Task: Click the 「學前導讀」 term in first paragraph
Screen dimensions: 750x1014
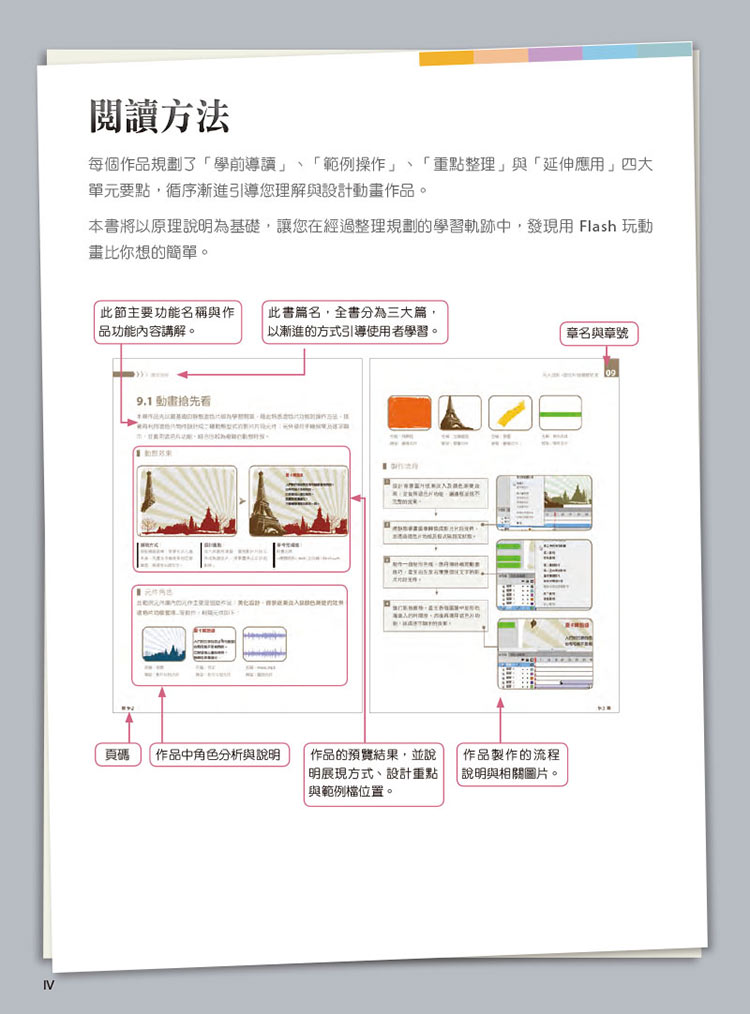Action: point(249,164)
